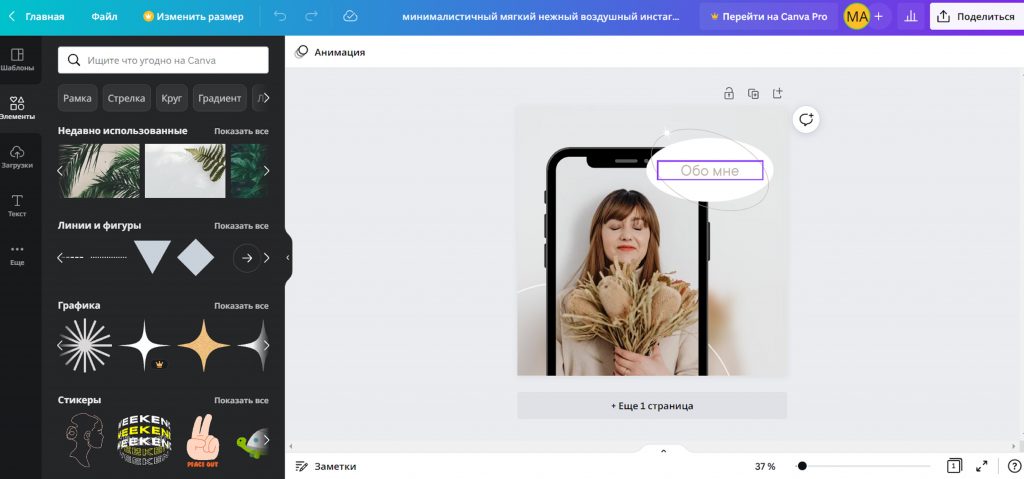Insert the WEEKEND text sticker
Screen dimensions: 1024x479
pos(144,440)
